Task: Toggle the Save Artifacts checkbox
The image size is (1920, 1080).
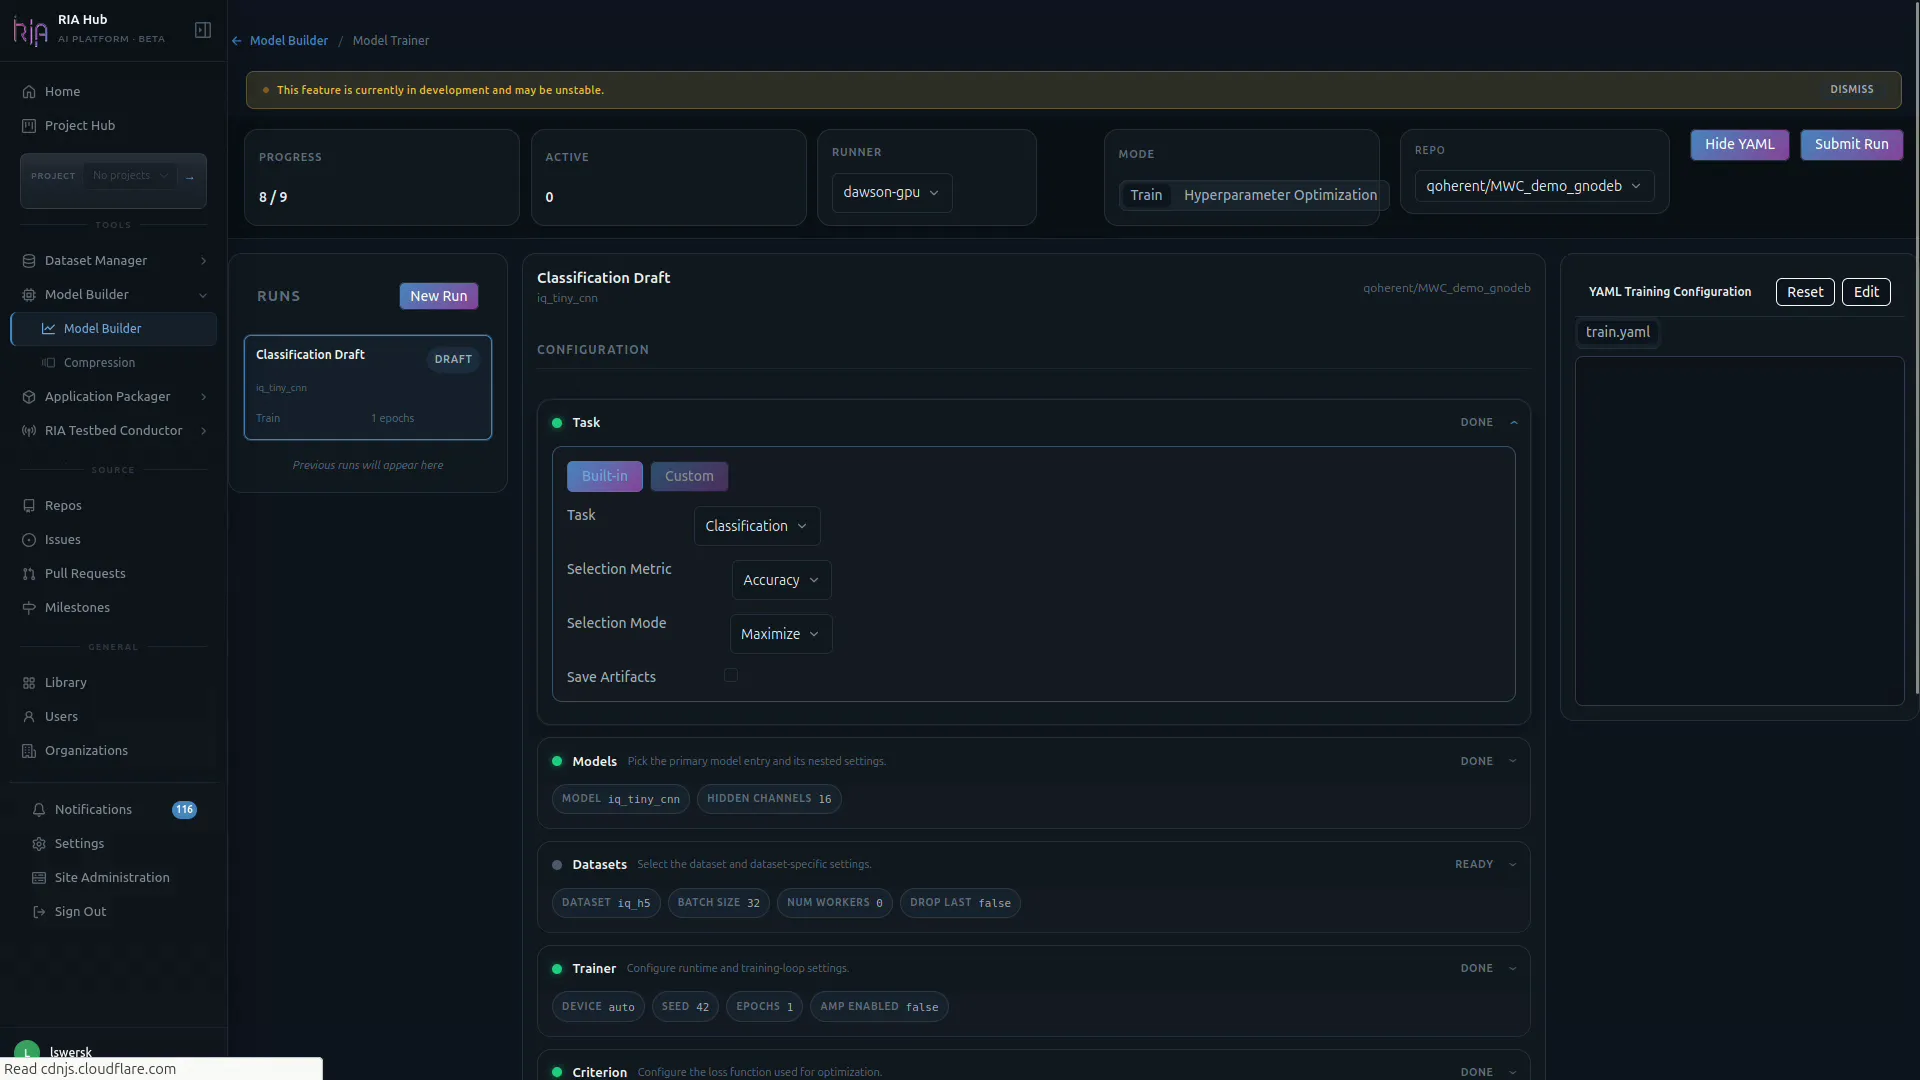Action: coord(731,676)
